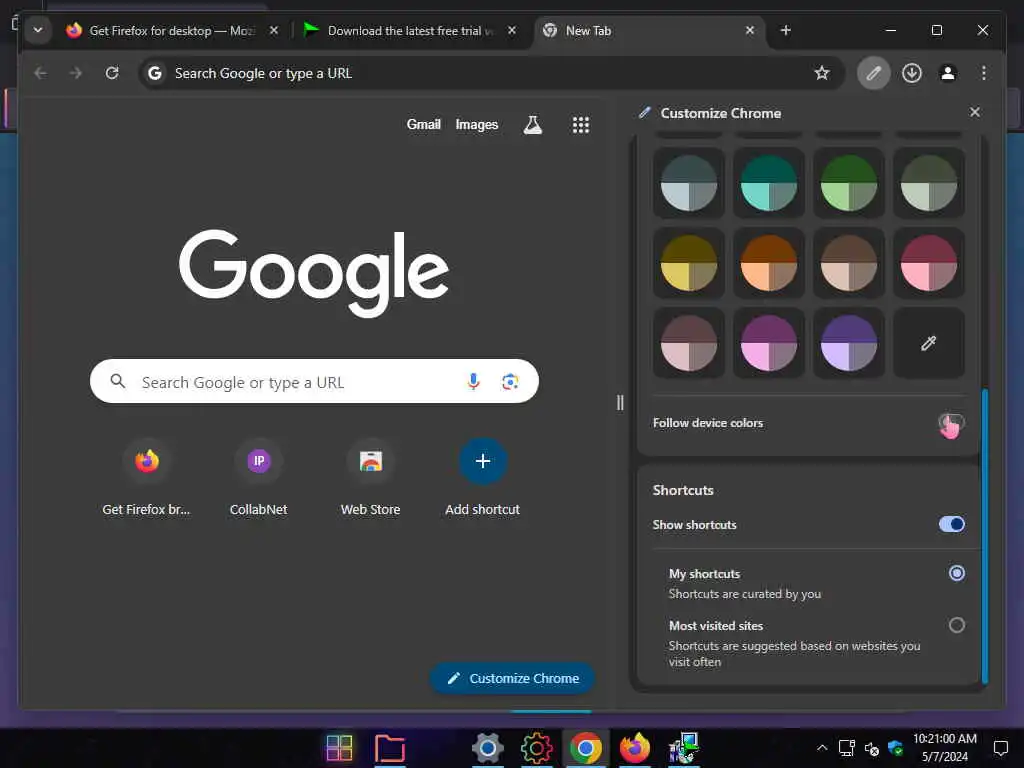Select the Most visited sites radio option

click(957, 625)
